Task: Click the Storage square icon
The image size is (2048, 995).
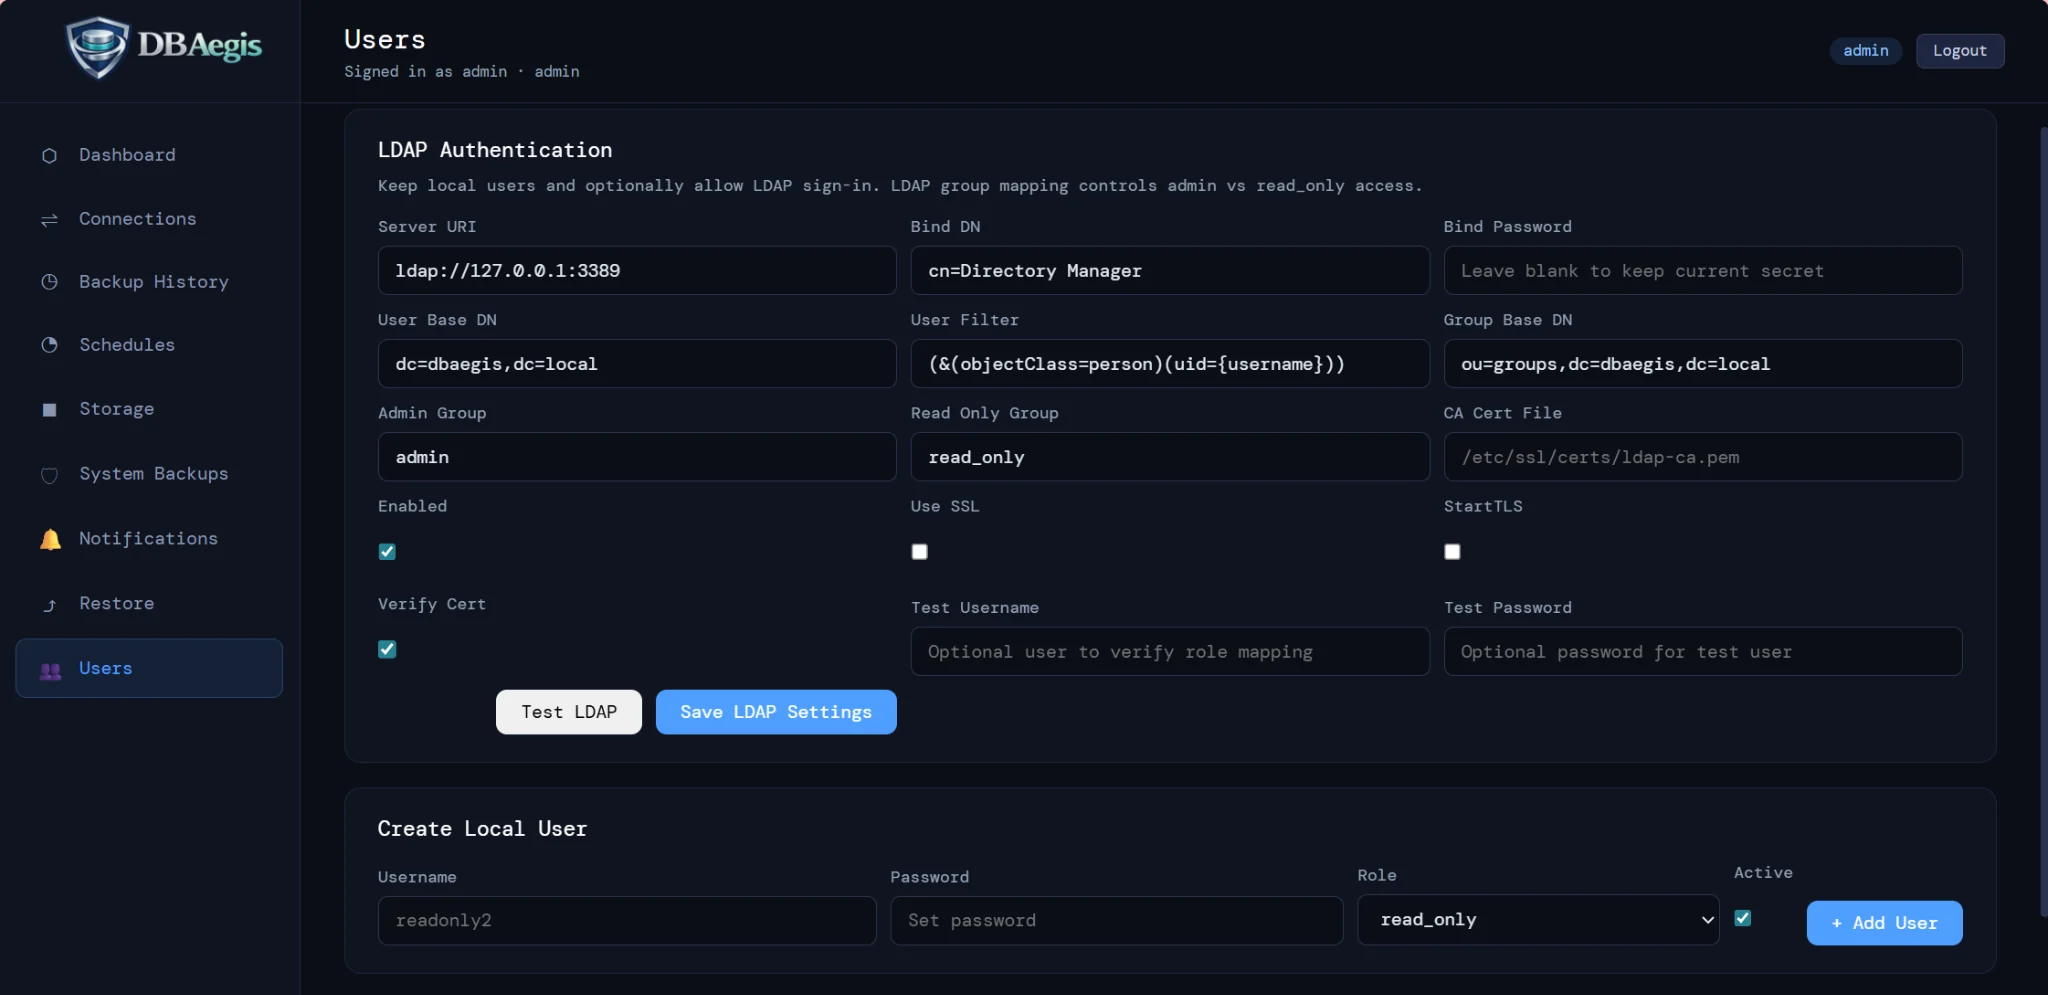Action: [x=49, y=409]
